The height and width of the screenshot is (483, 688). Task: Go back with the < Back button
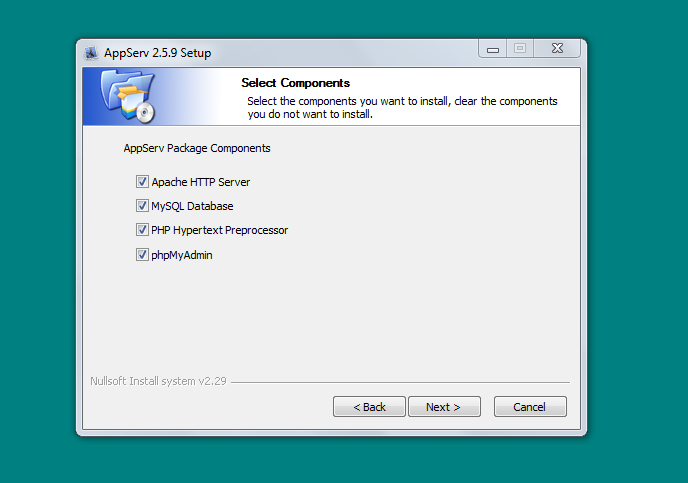click(x=369, y=407)
